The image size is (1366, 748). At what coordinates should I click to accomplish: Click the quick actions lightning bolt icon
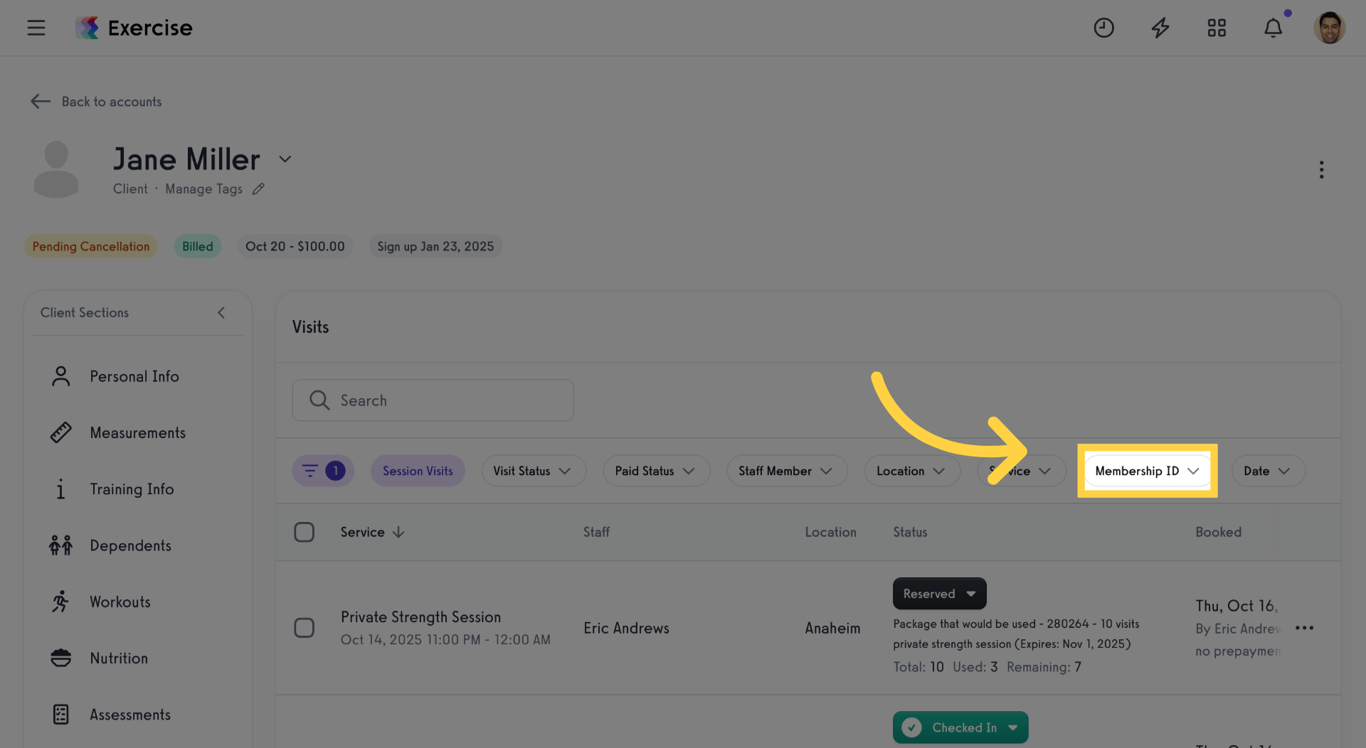click(x=1160, y=27)
